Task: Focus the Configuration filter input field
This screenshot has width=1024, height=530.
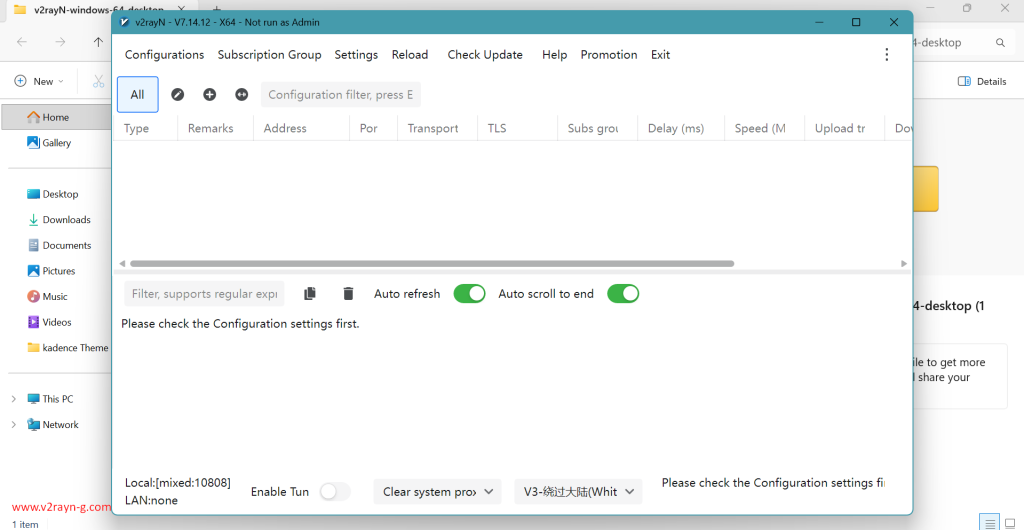Action: [x=341, y=95]
